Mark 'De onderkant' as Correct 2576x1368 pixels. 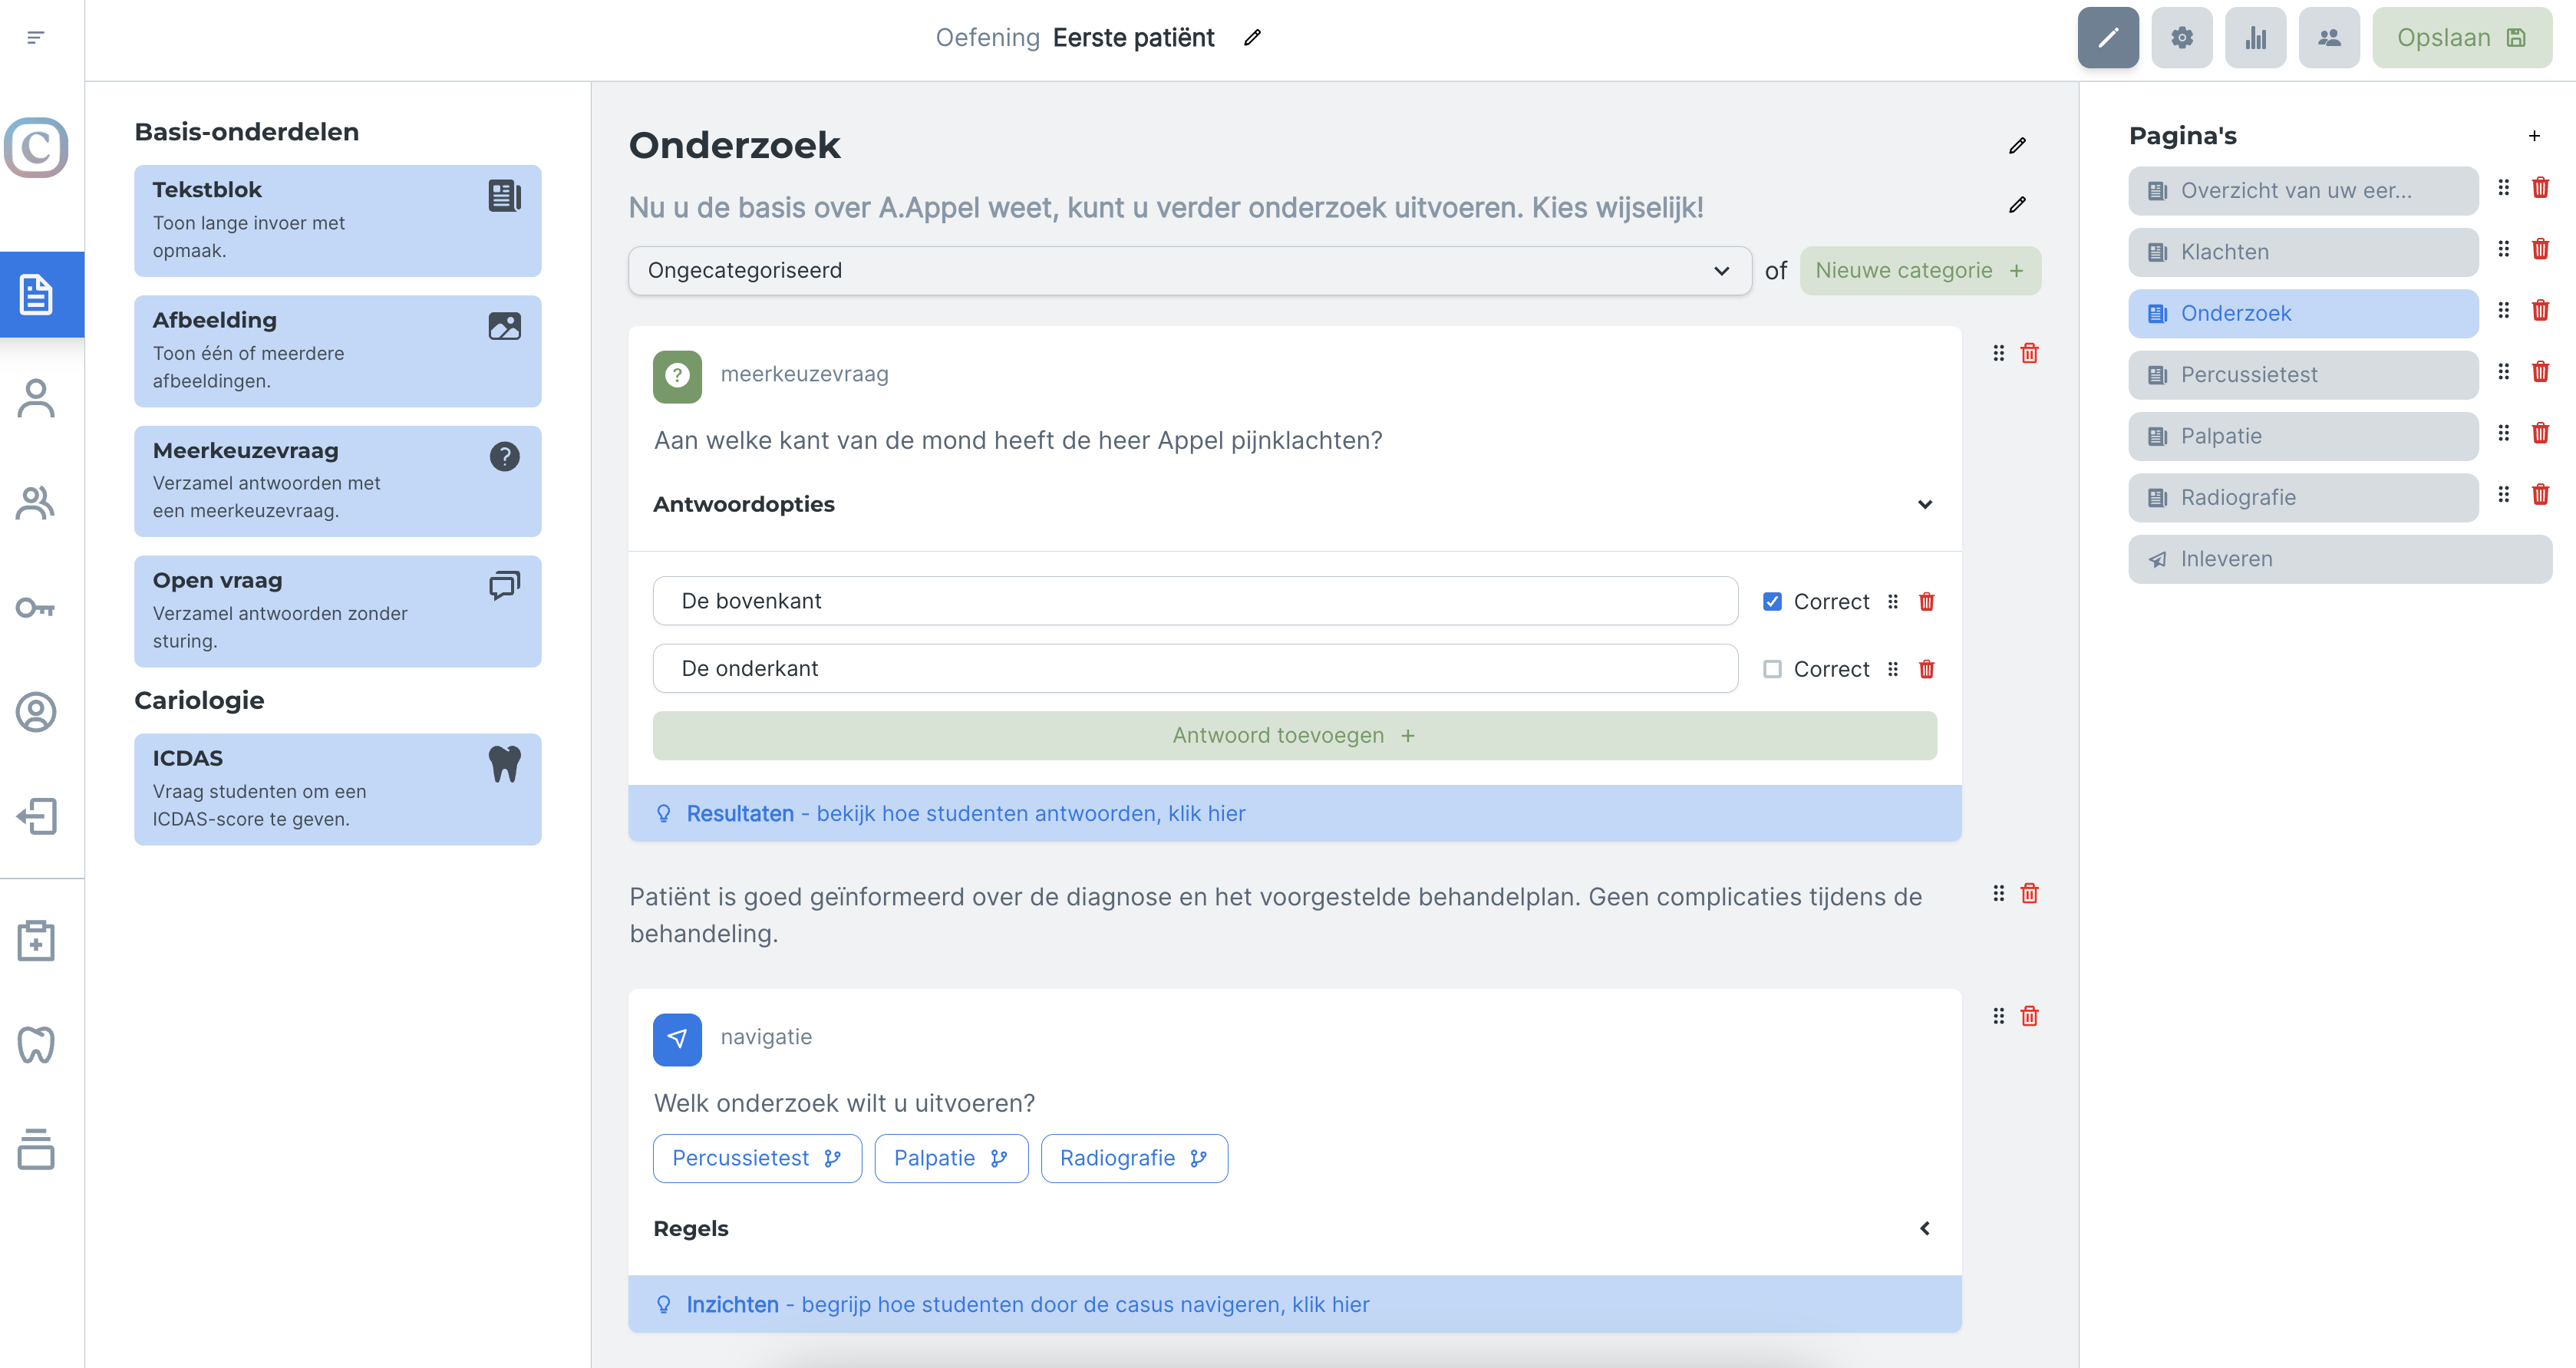click(x=1772, y=669)
